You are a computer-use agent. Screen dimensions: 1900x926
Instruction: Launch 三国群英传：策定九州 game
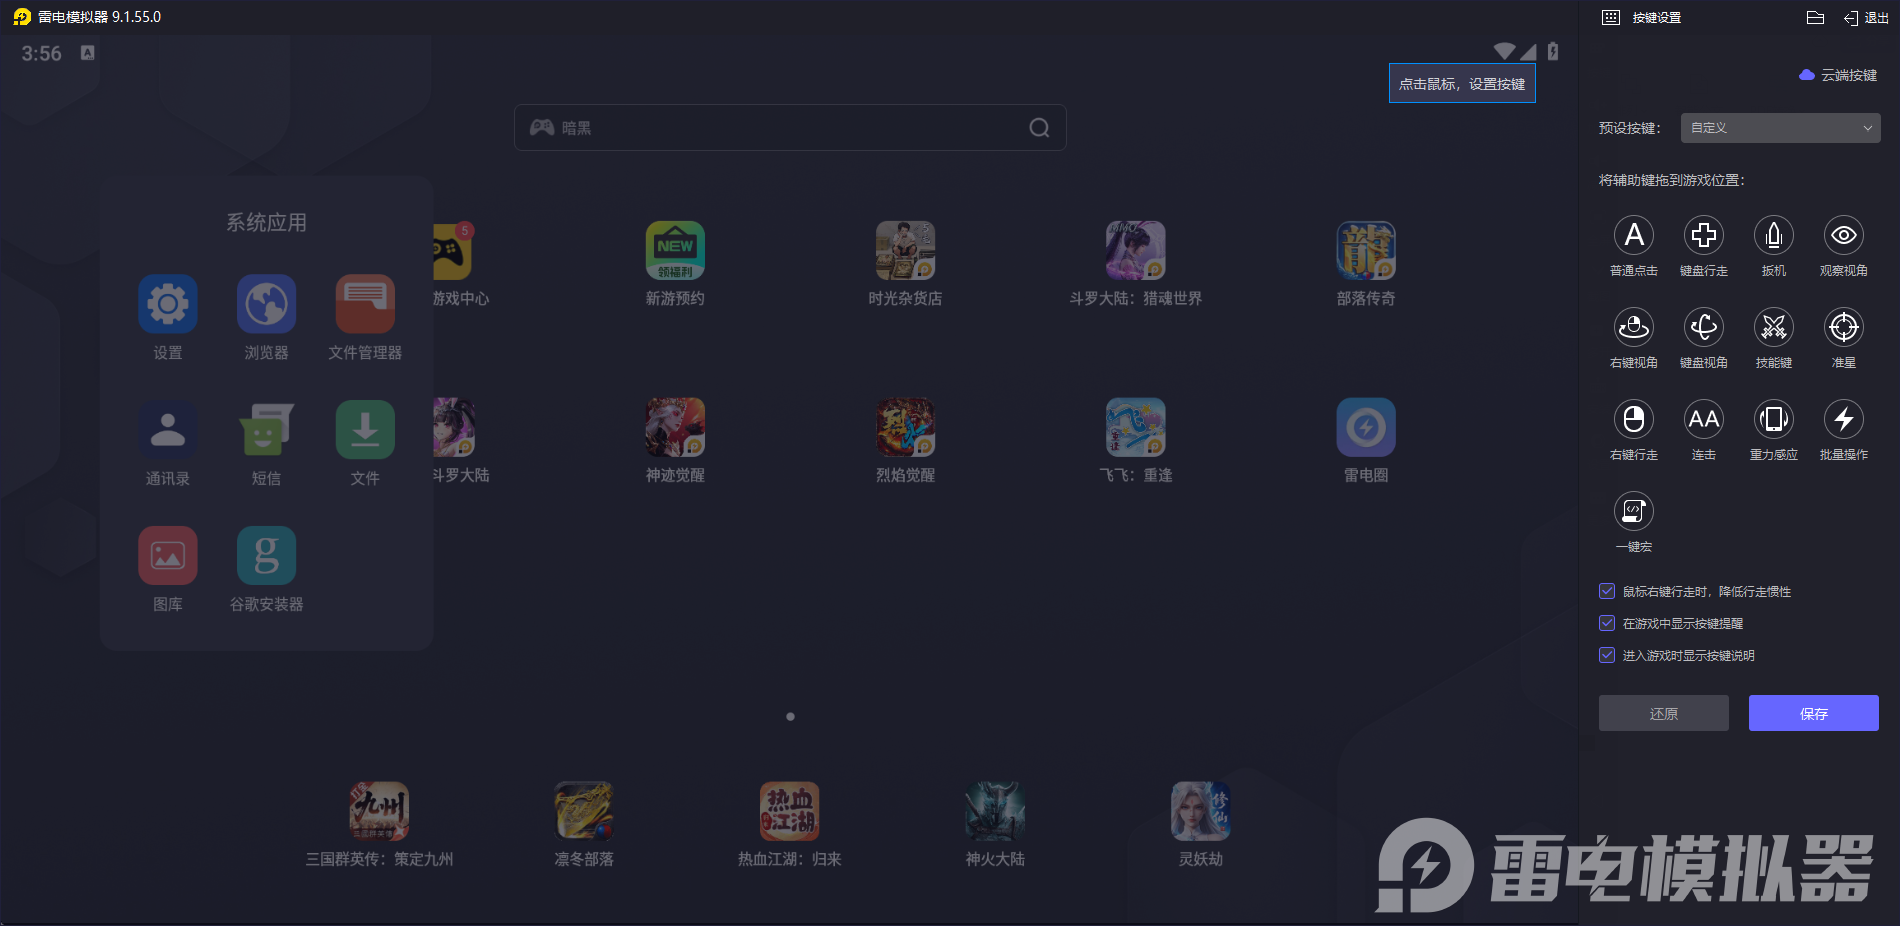379,811
